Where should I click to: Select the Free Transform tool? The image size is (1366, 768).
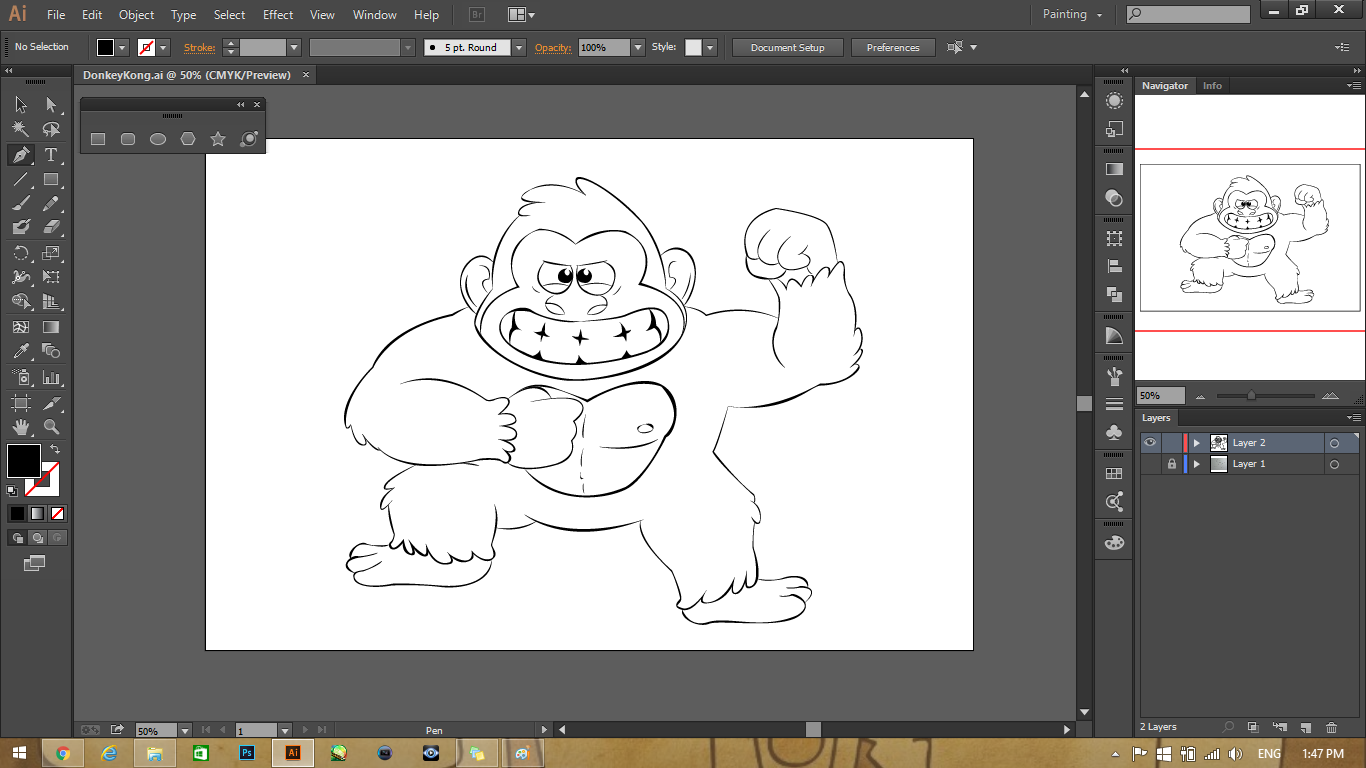pyautogui.click(x=51, y=277)
